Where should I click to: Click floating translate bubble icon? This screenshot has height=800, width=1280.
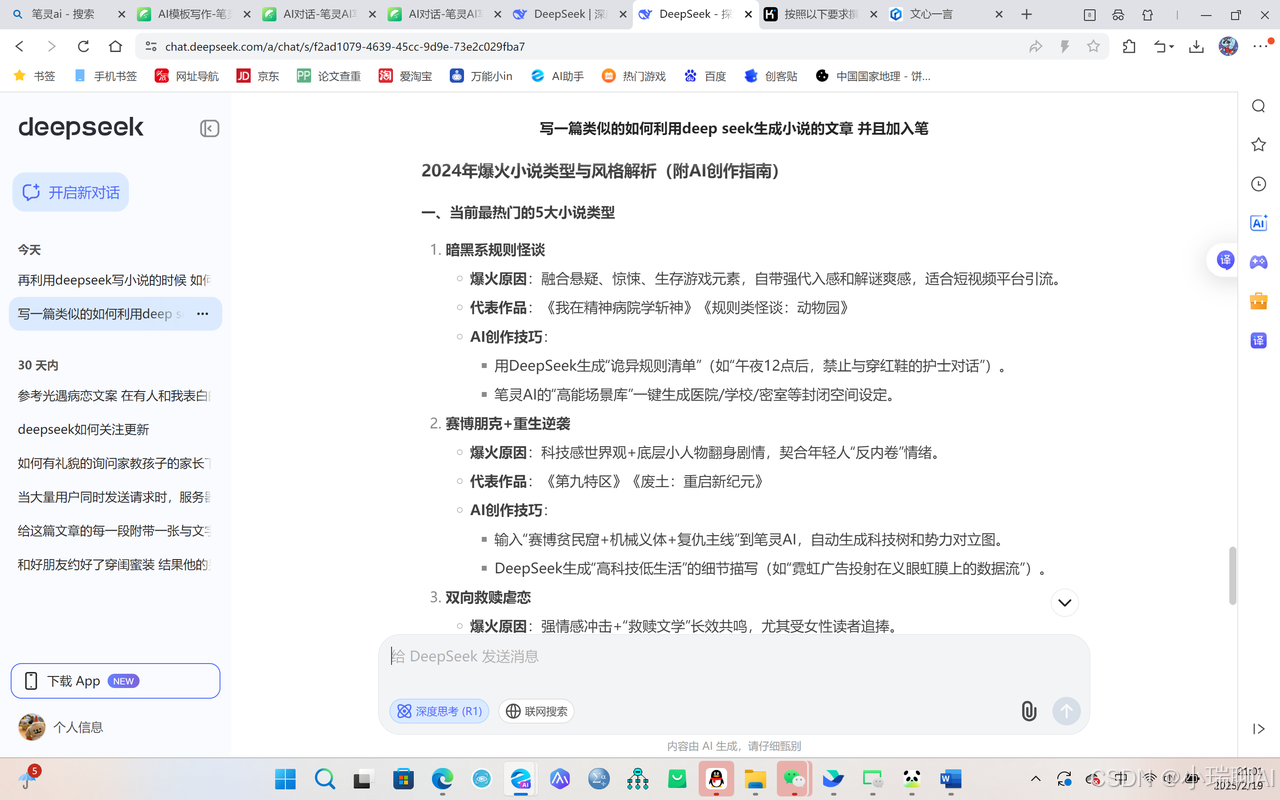point(1226,260)
